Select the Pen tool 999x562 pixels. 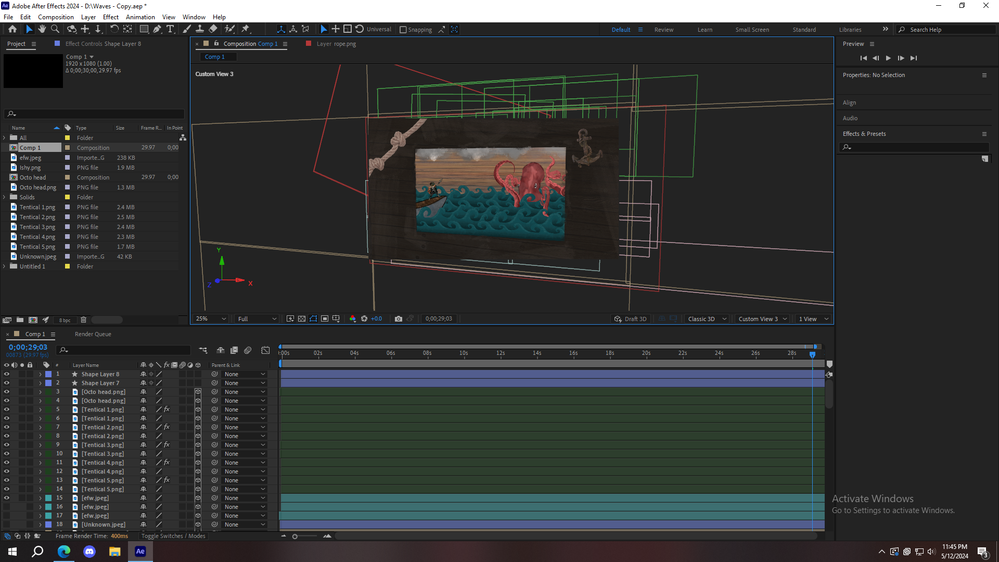tap(157, 29)
